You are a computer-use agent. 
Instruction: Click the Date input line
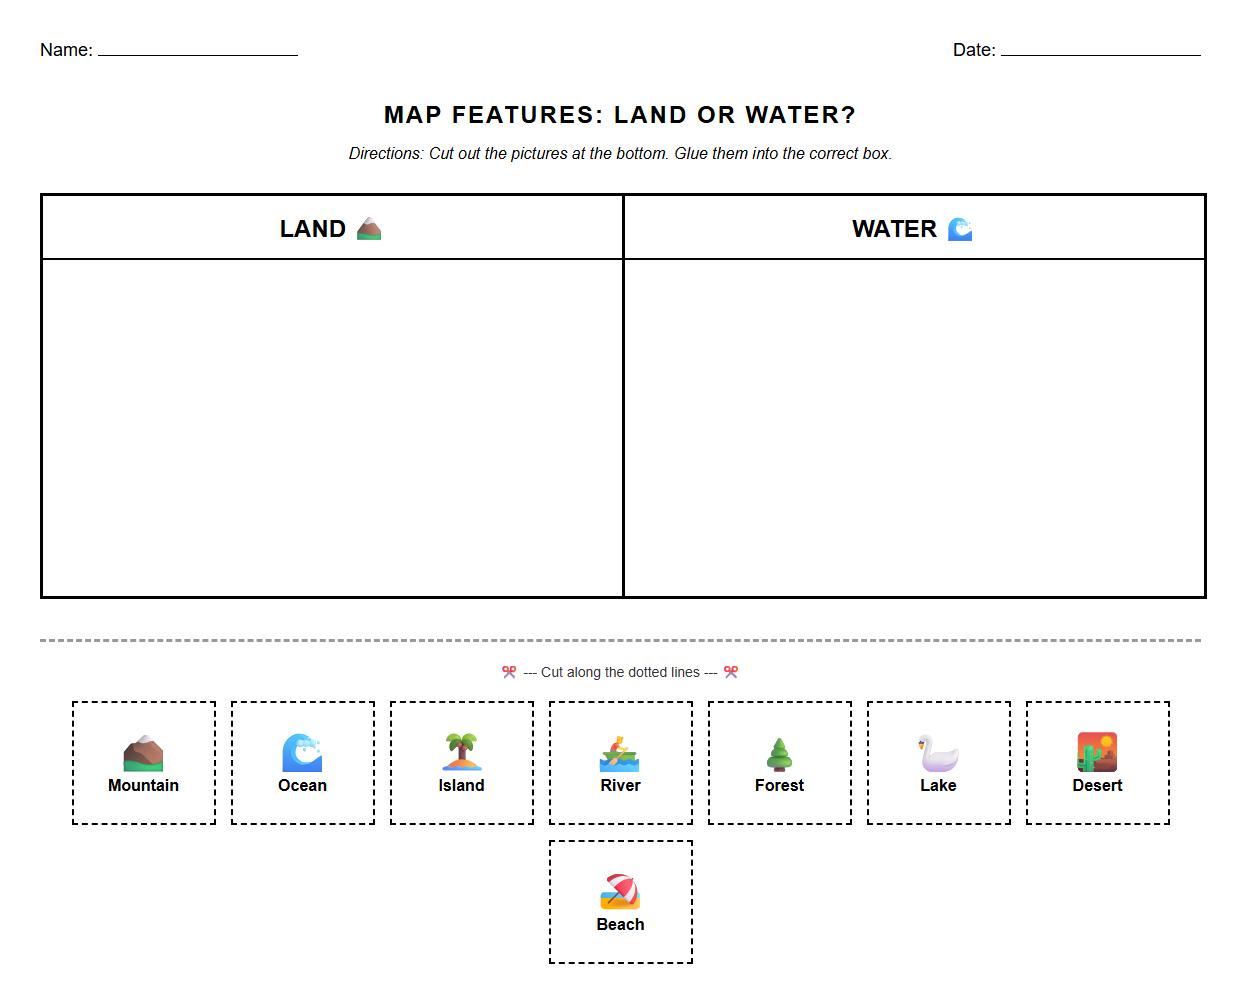click(1100, 53)
